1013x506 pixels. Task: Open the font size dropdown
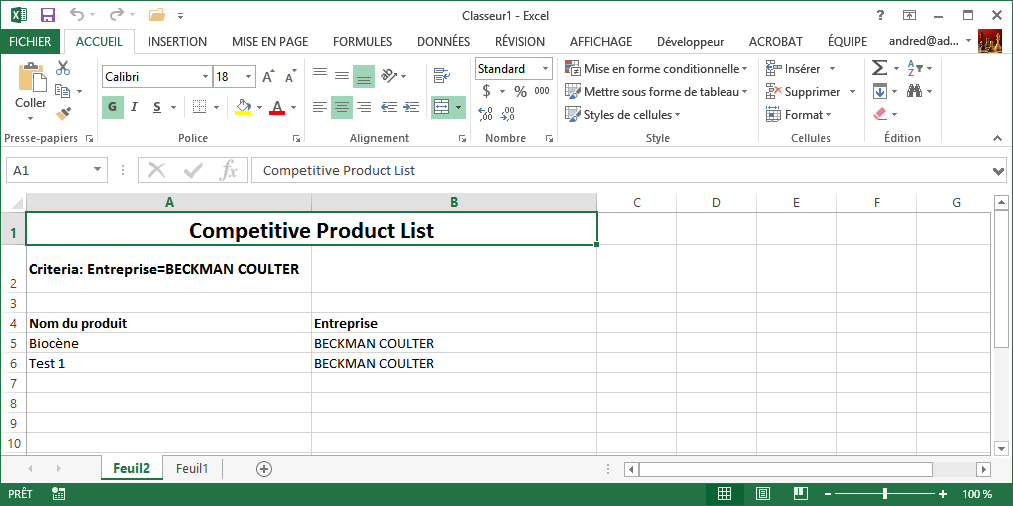coord(249,77)
